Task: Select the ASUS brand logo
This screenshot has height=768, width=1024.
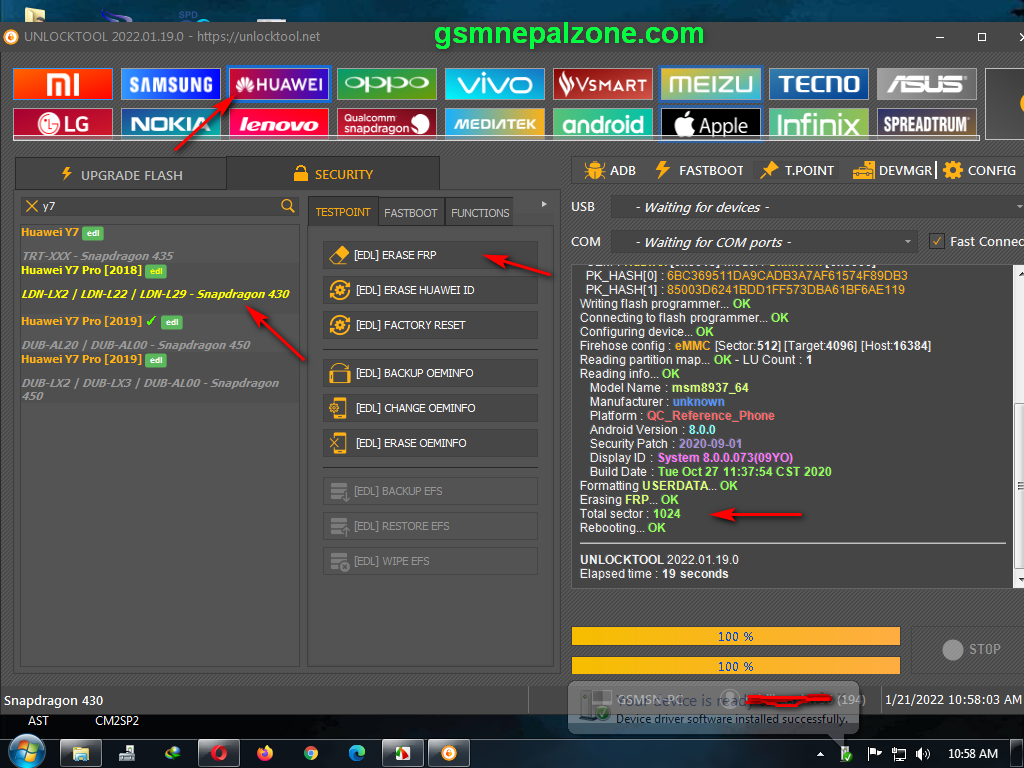Action: coord(927,84)
